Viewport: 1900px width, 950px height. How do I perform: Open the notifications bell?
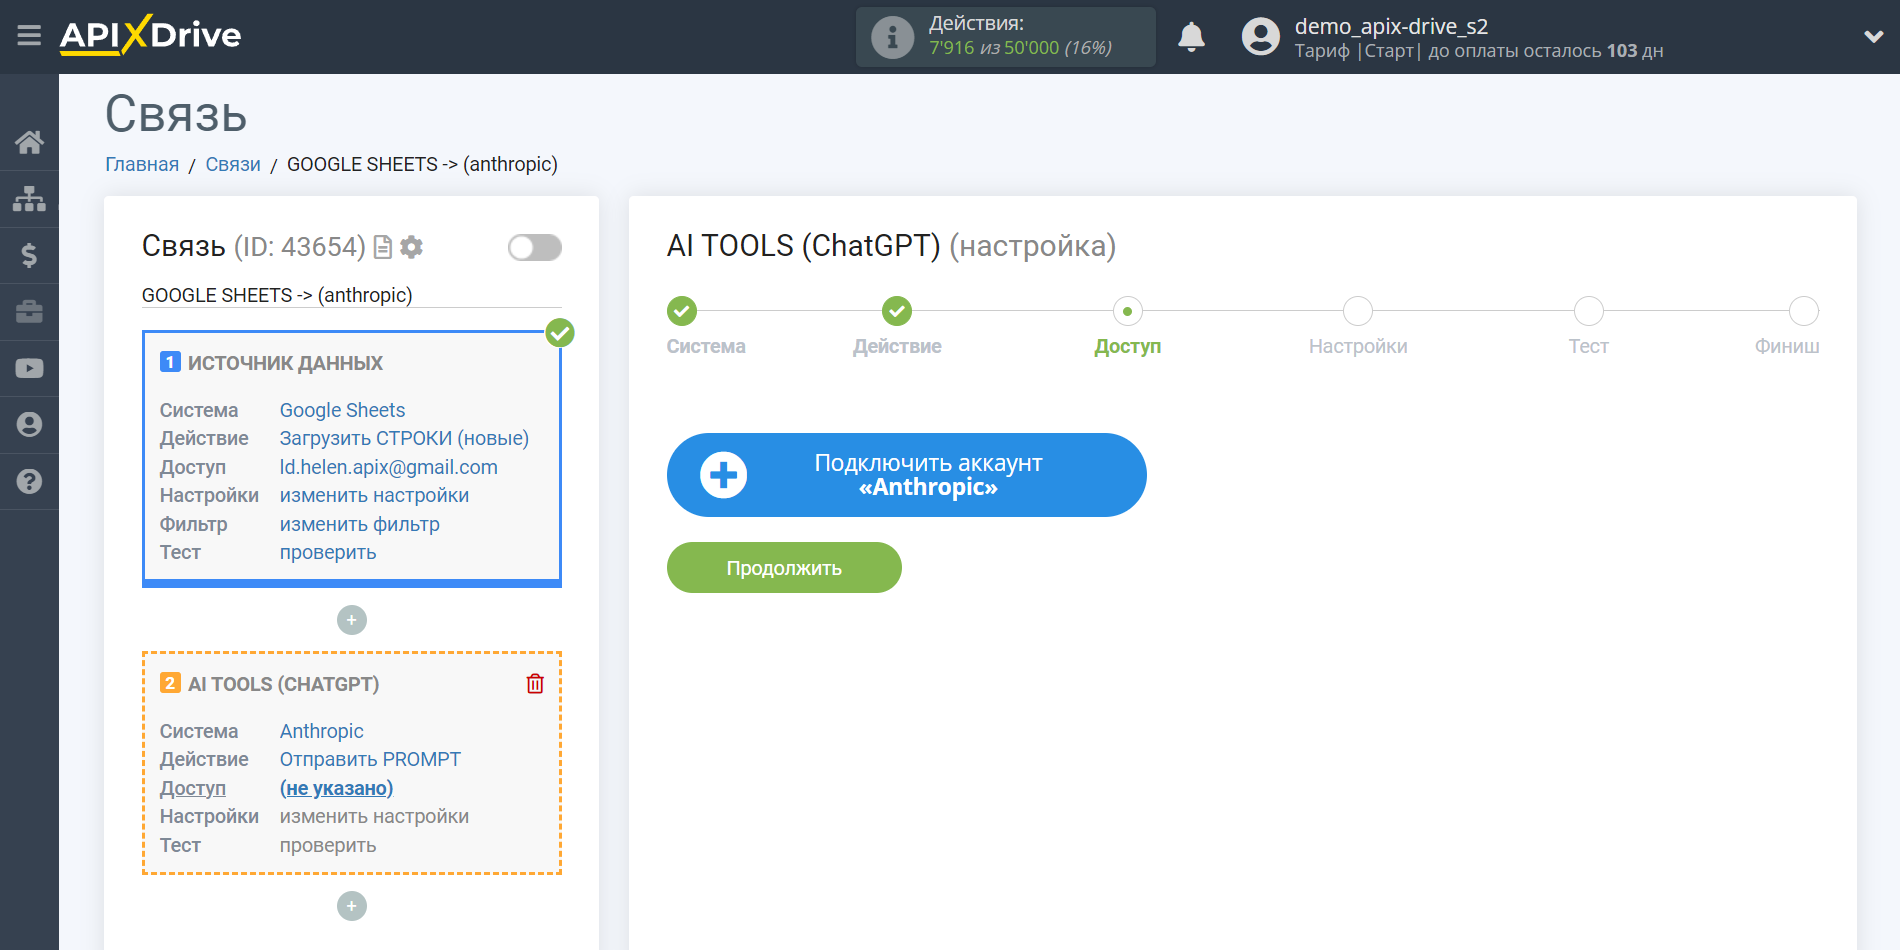pyautogui.click(x=1191, y=37)
